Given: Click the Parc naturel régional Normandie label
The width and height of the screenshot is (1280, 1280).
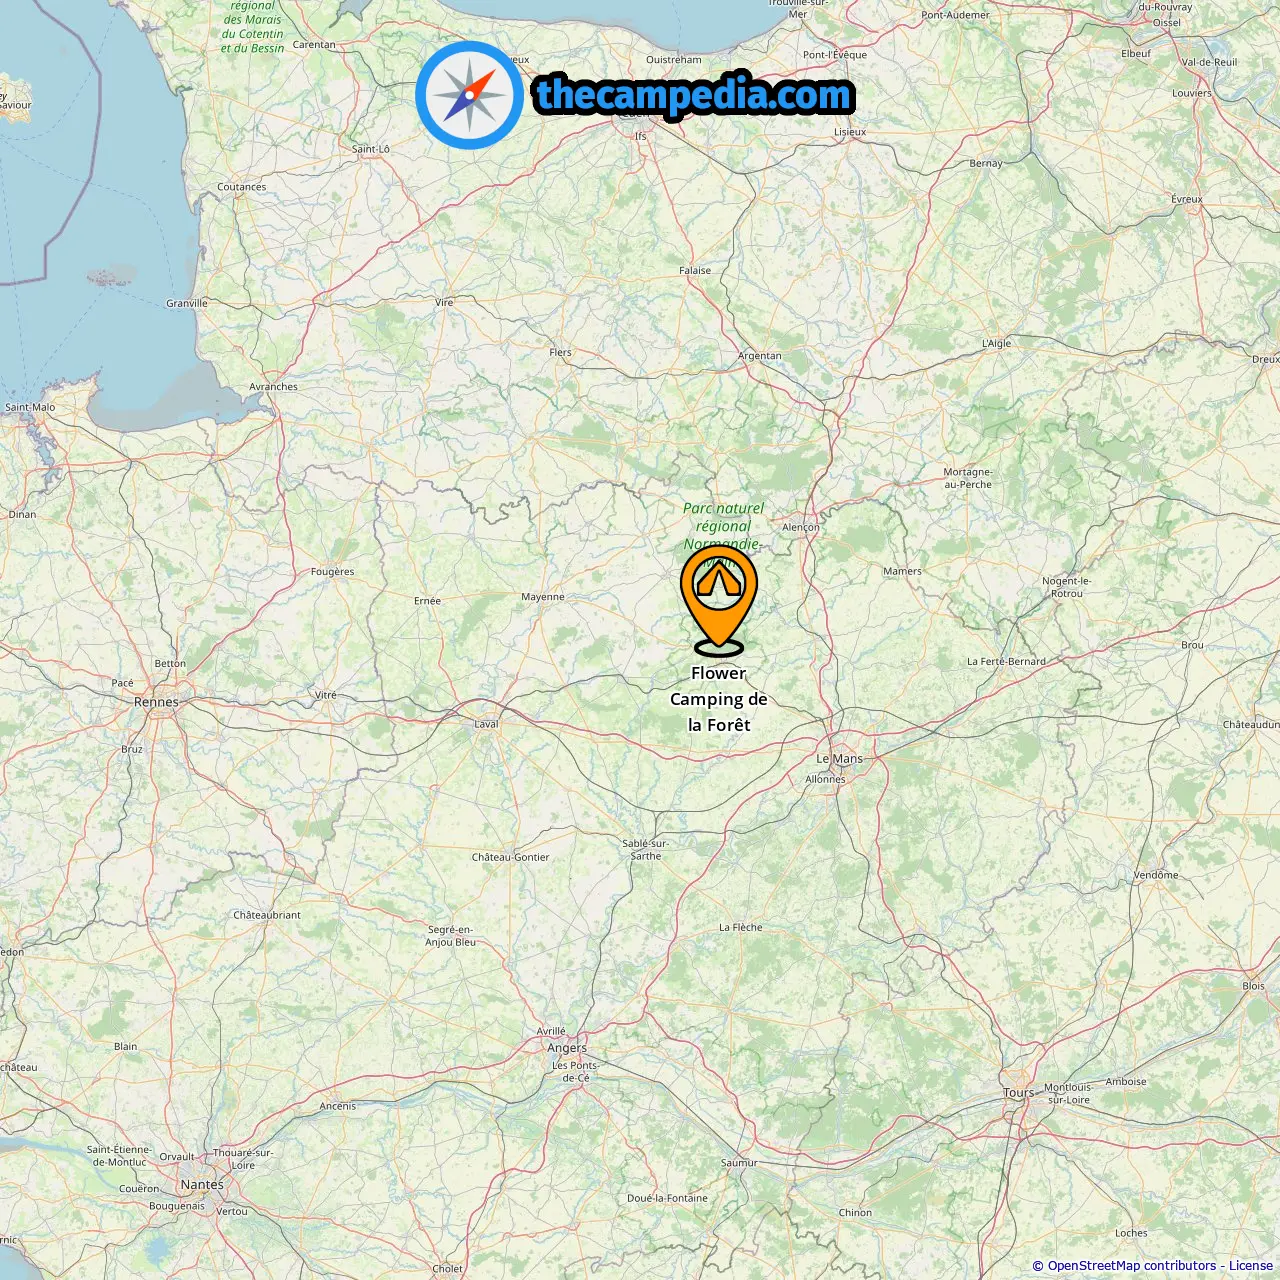Looking at the screenshot, I should (x=723, y=526).
